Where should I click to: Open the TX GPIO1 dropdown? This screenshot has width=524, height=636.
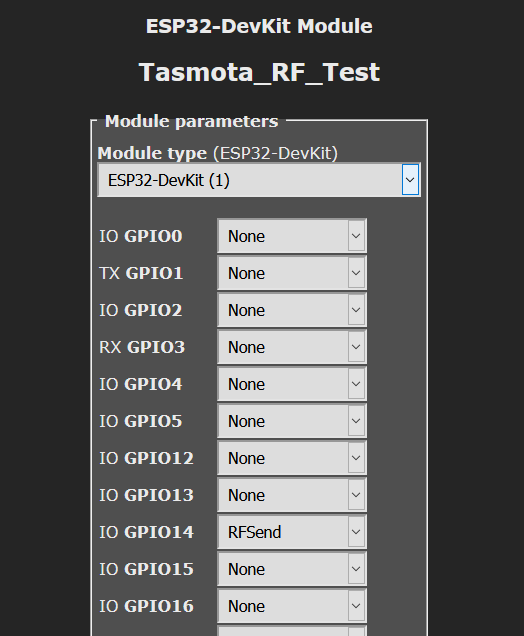(292, 273)
